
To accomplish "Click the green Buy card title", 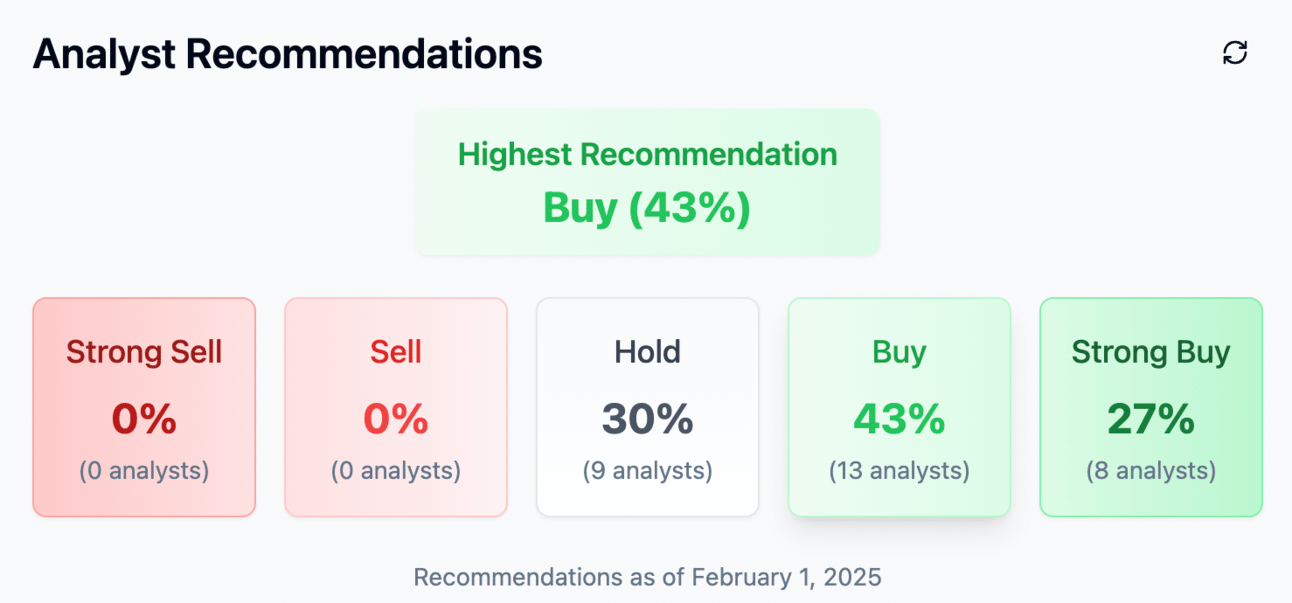I will click(x=899, y=352).
